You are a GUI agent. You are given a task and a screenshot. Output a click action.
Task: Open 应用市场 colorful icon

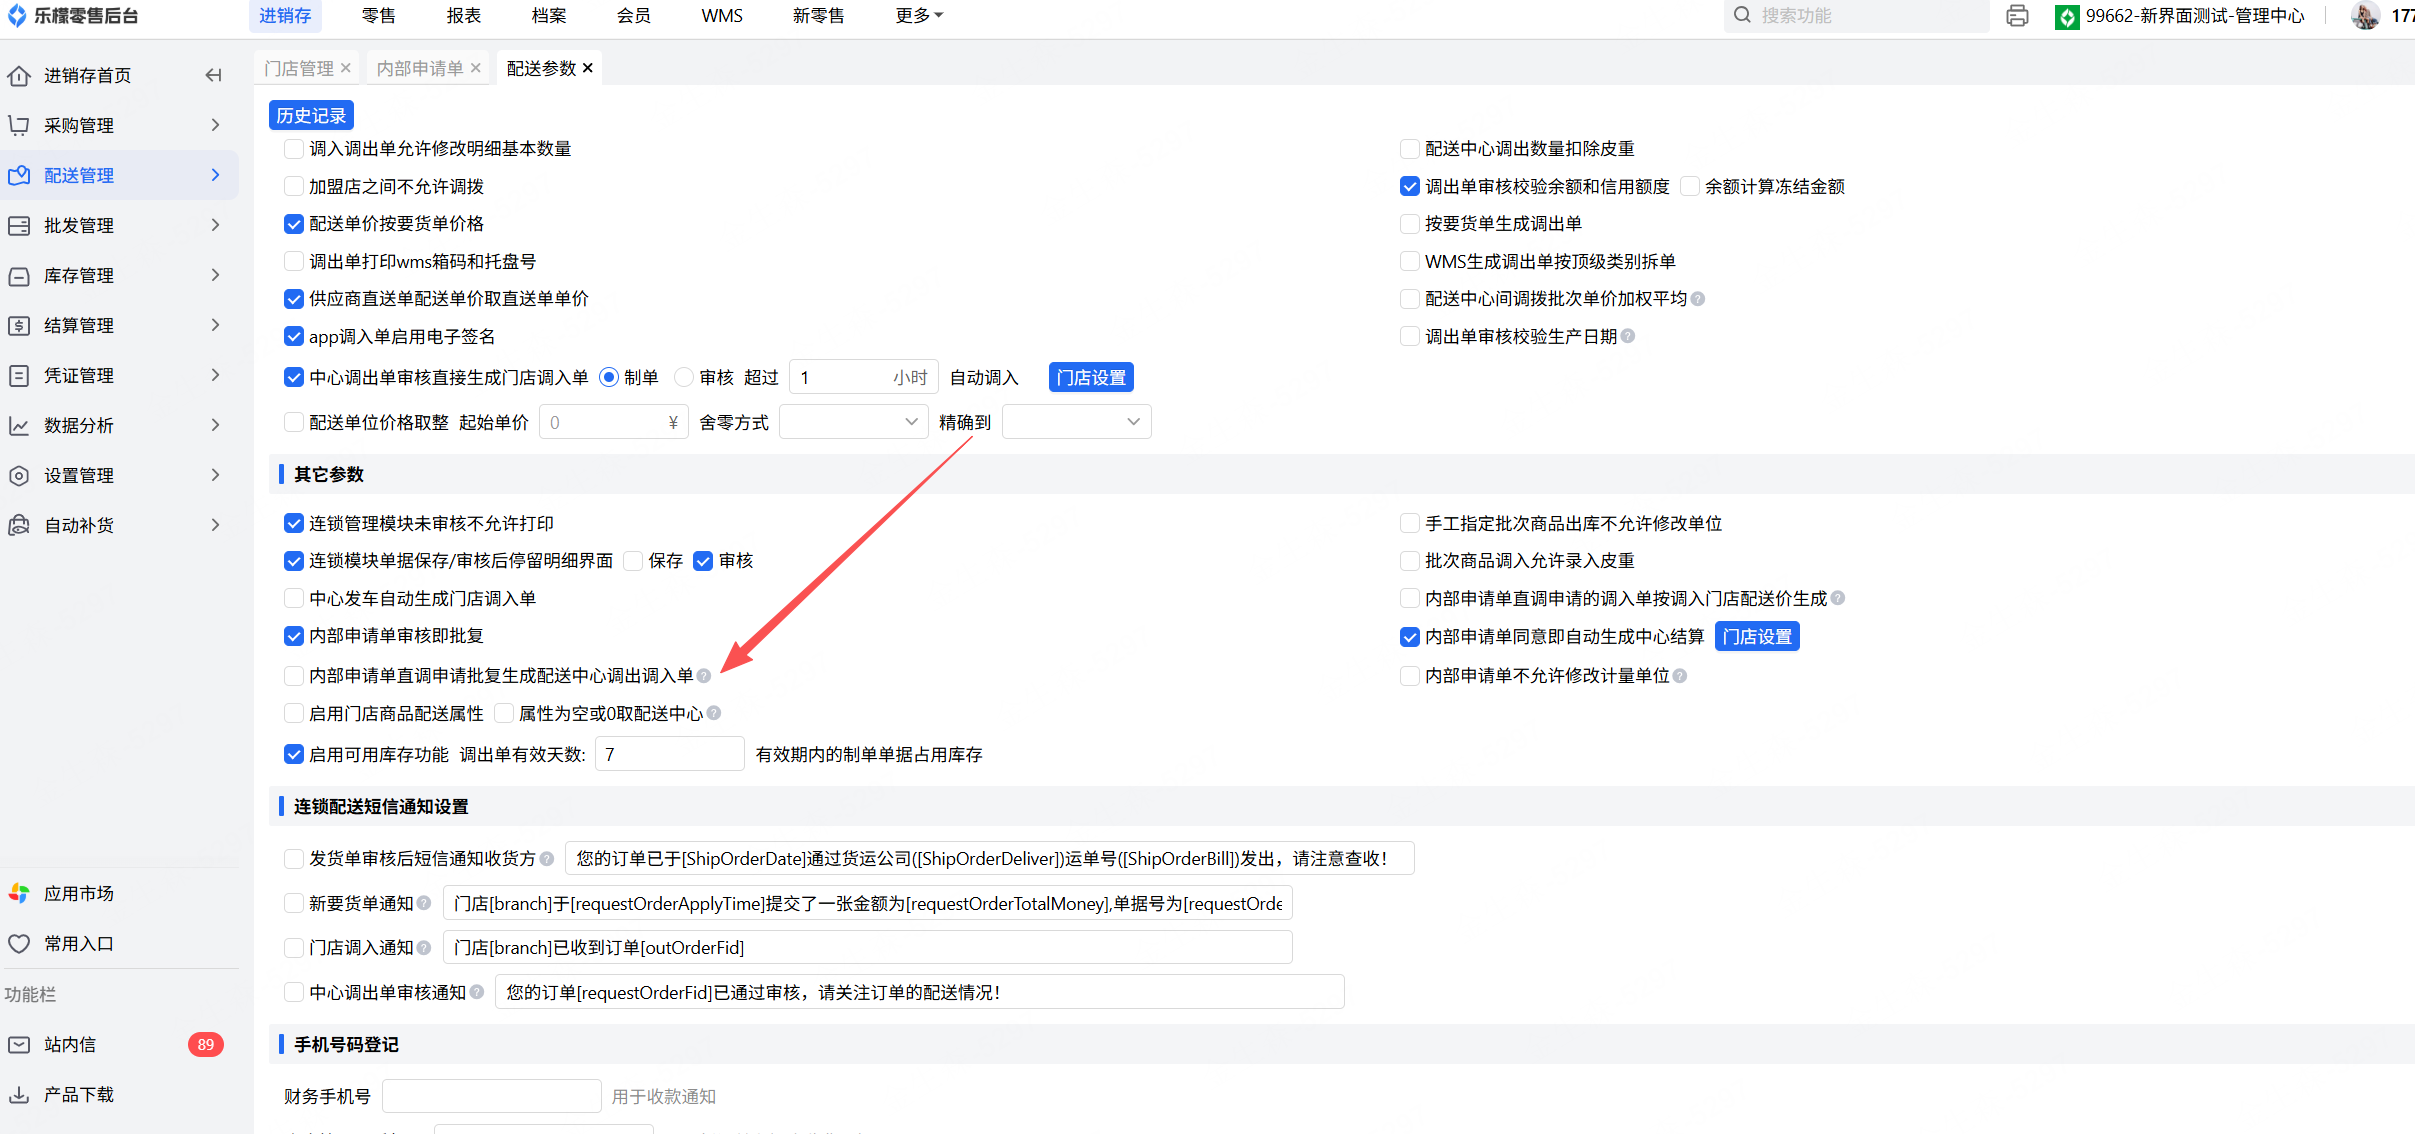click(19, 893)
